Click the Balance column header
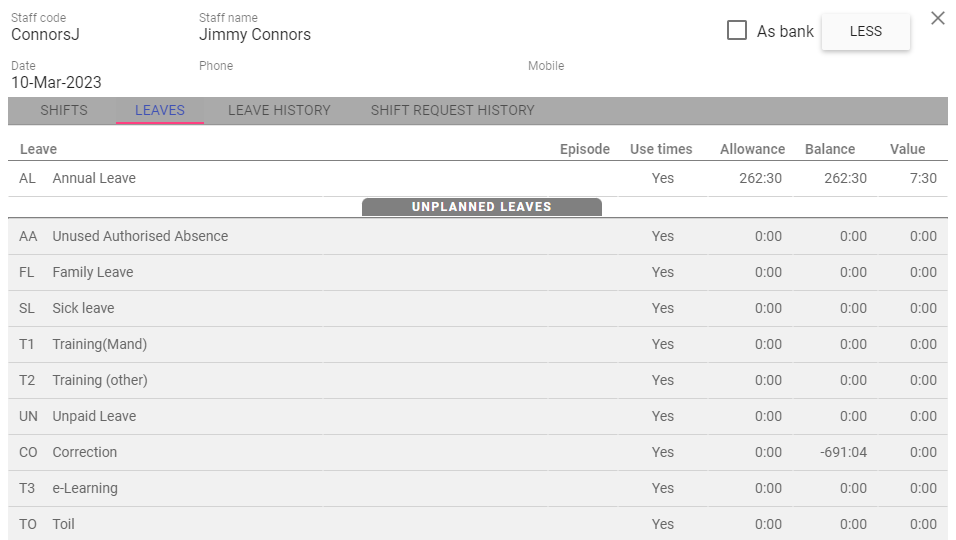The height and width of the screenshot is (540, 956). pos(829,149)
